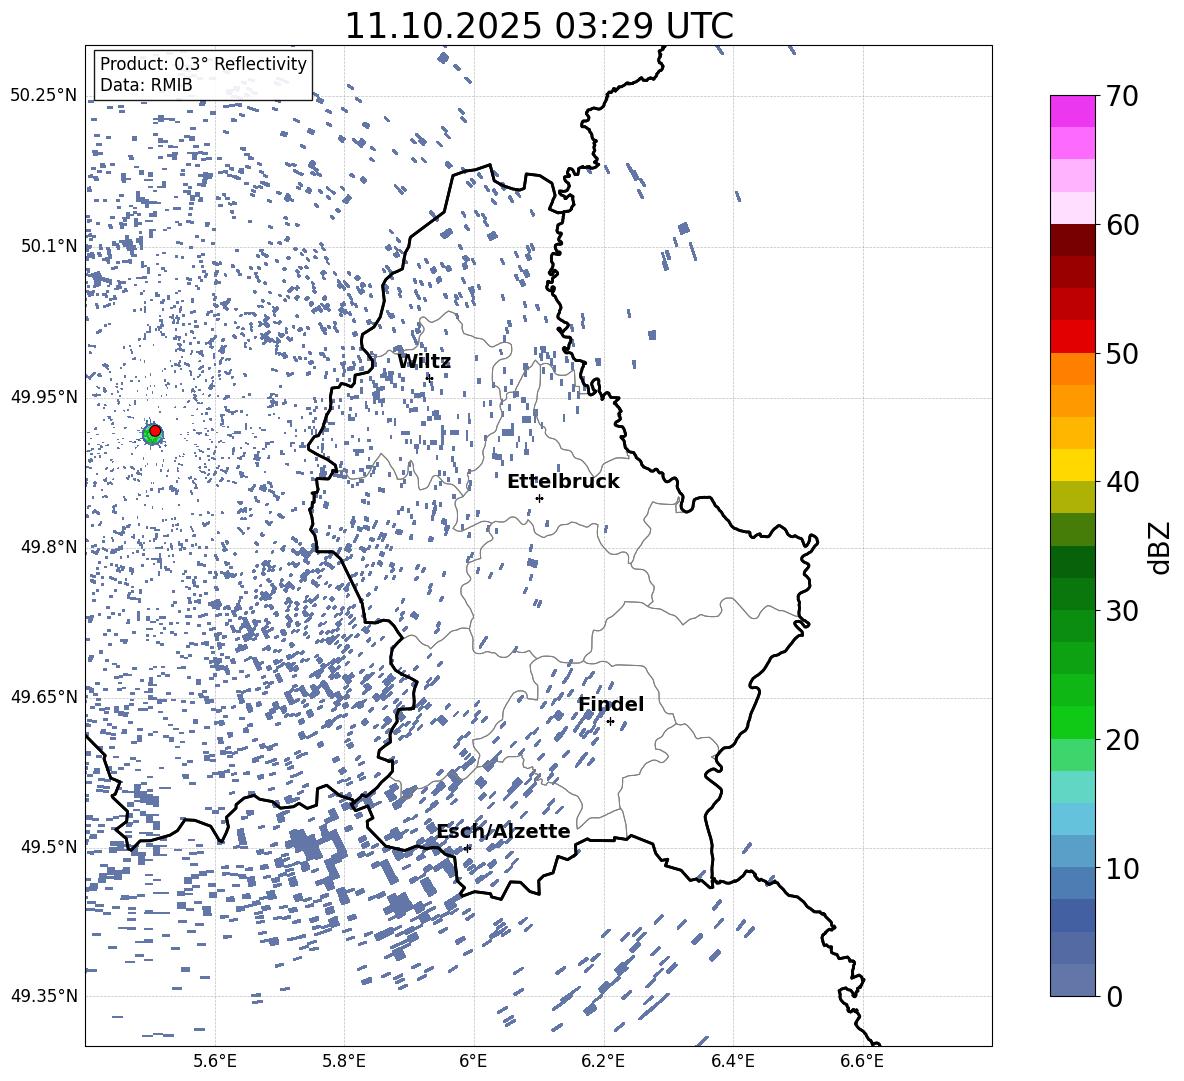Click the title '11.10.2025 03:29 UTC'
Image resolution: width=1184 pixels, height=1081 pixels.
539,26
